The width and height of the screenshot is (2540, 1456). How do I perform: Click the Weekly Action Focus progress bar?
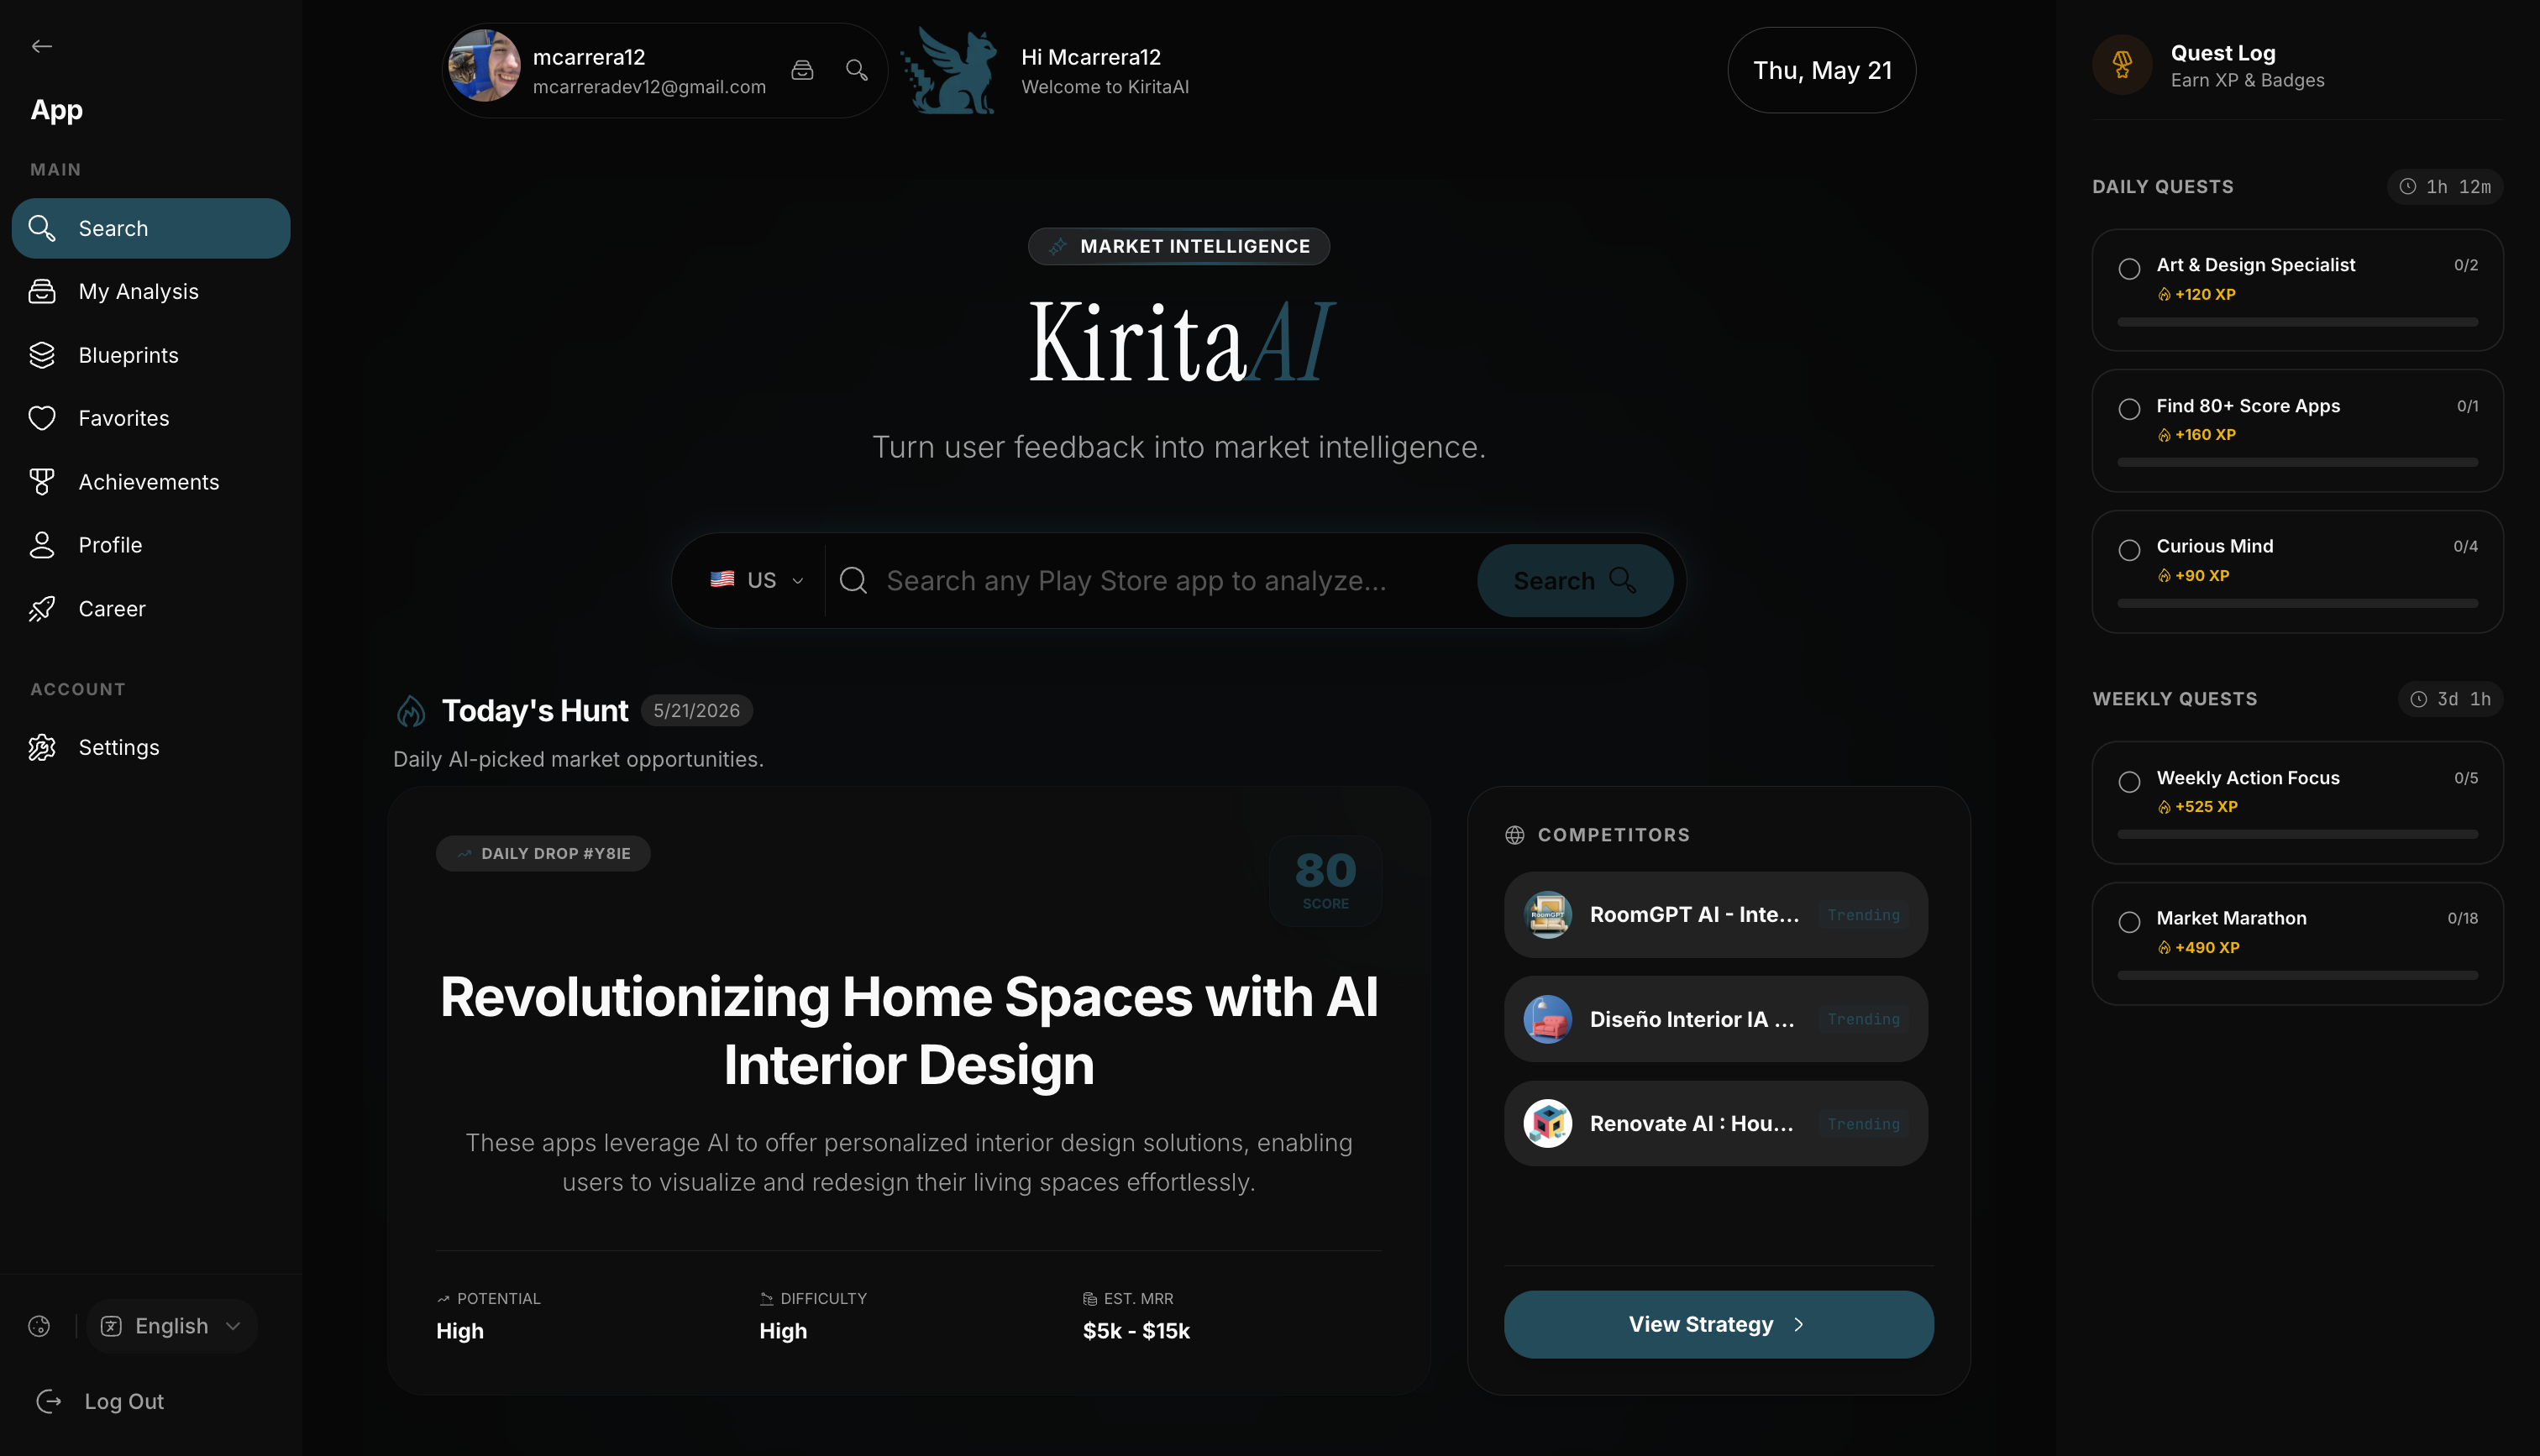click(x=2297, y=834)
